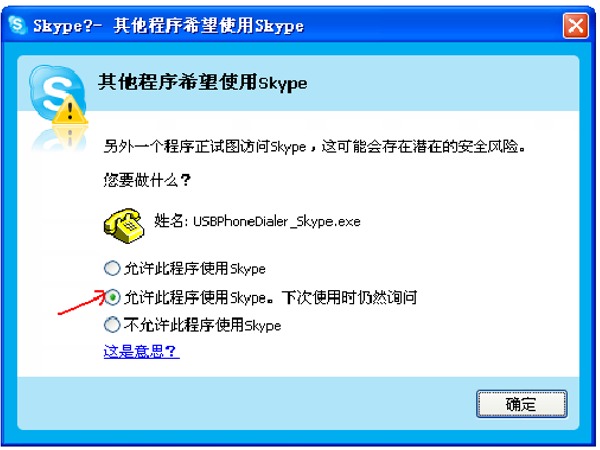Screen dimensions: 600x450
Task: Click the 姓名: label
Action: click(x=171, y=221)
